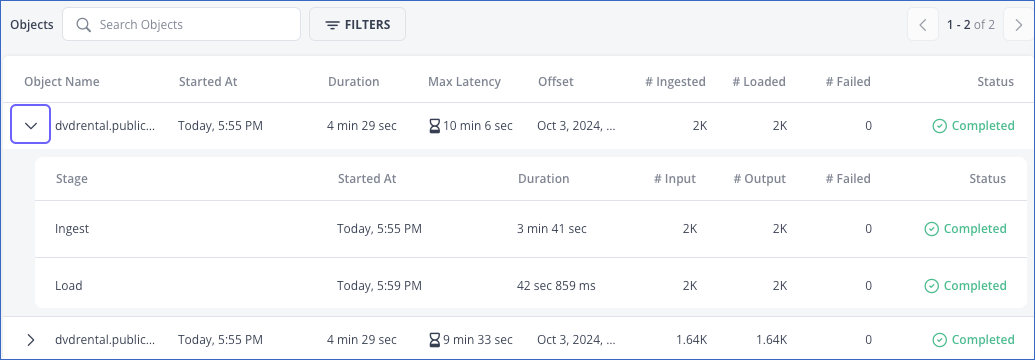Click the filter lines icon in FILTERS
The image size is (1035, 360).
(x=332, y=25)
